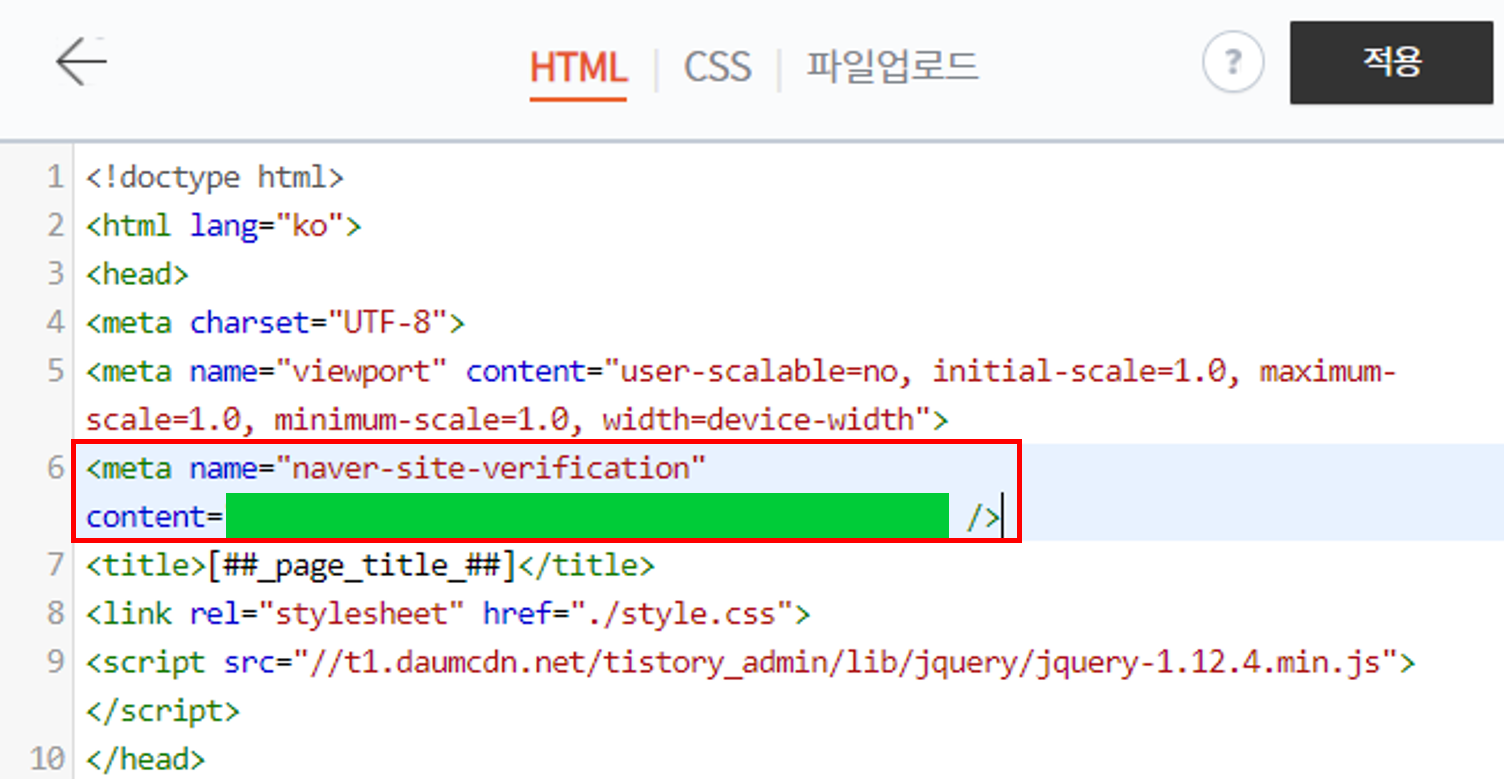The image size is (1504, 779).
Task: Select the link rel="stylesheet" line
Action: click(448, 613)
